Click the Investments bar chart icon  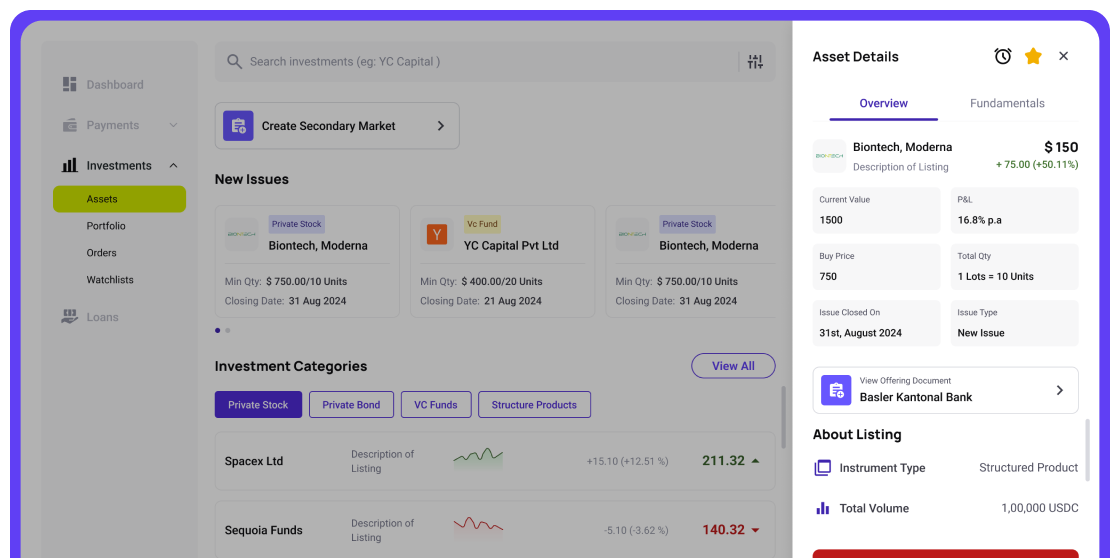[x=69, y=165]
